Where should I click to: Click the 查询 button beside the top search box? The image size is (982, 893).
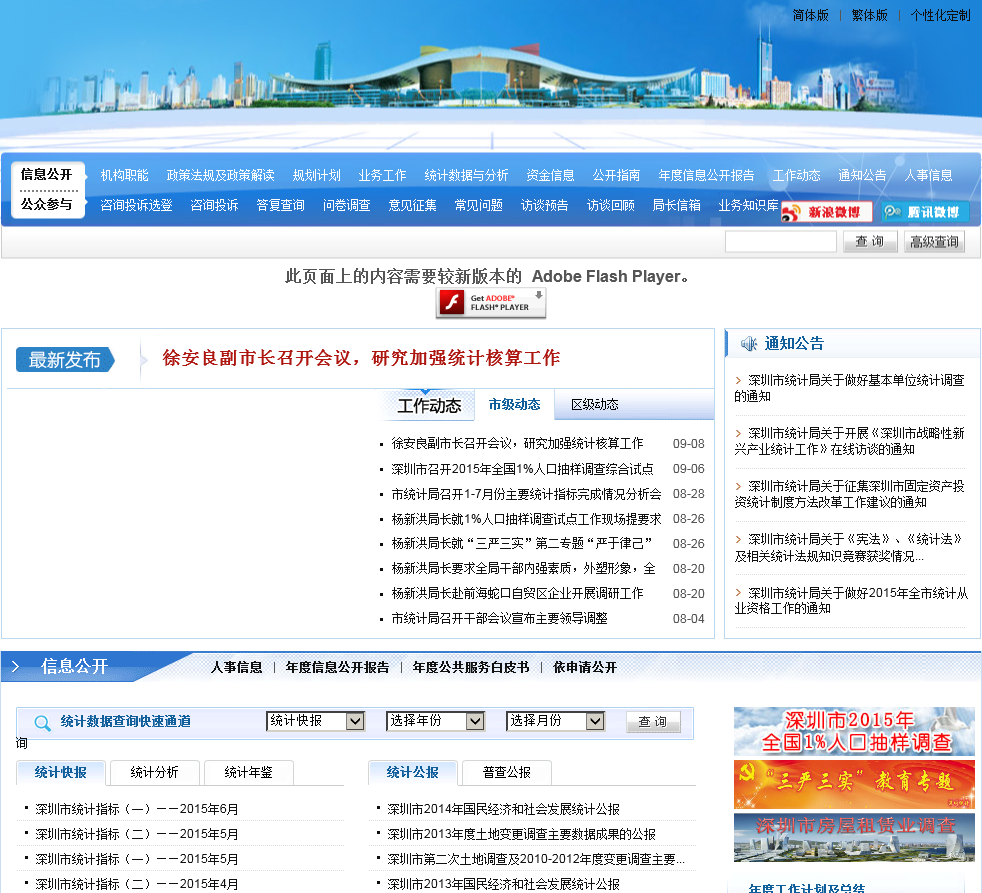point(870,242)
